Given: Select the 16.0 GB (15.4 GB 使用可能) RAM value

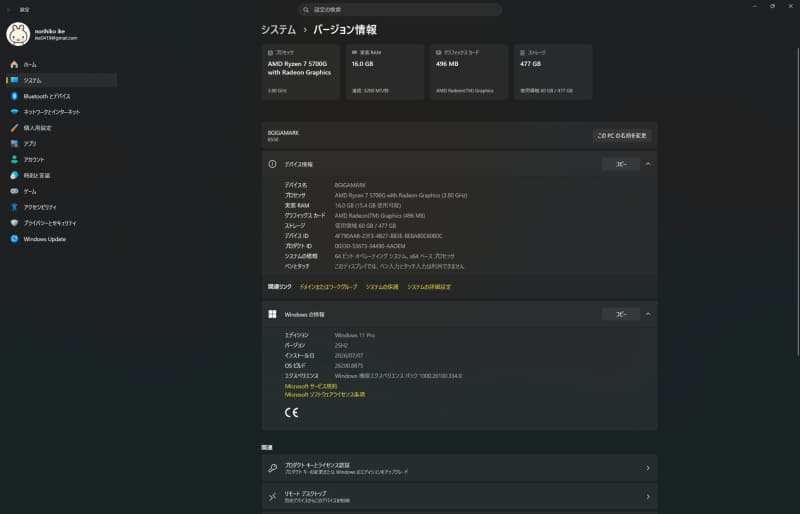Looking at the screenshot, I should [368, 205].
